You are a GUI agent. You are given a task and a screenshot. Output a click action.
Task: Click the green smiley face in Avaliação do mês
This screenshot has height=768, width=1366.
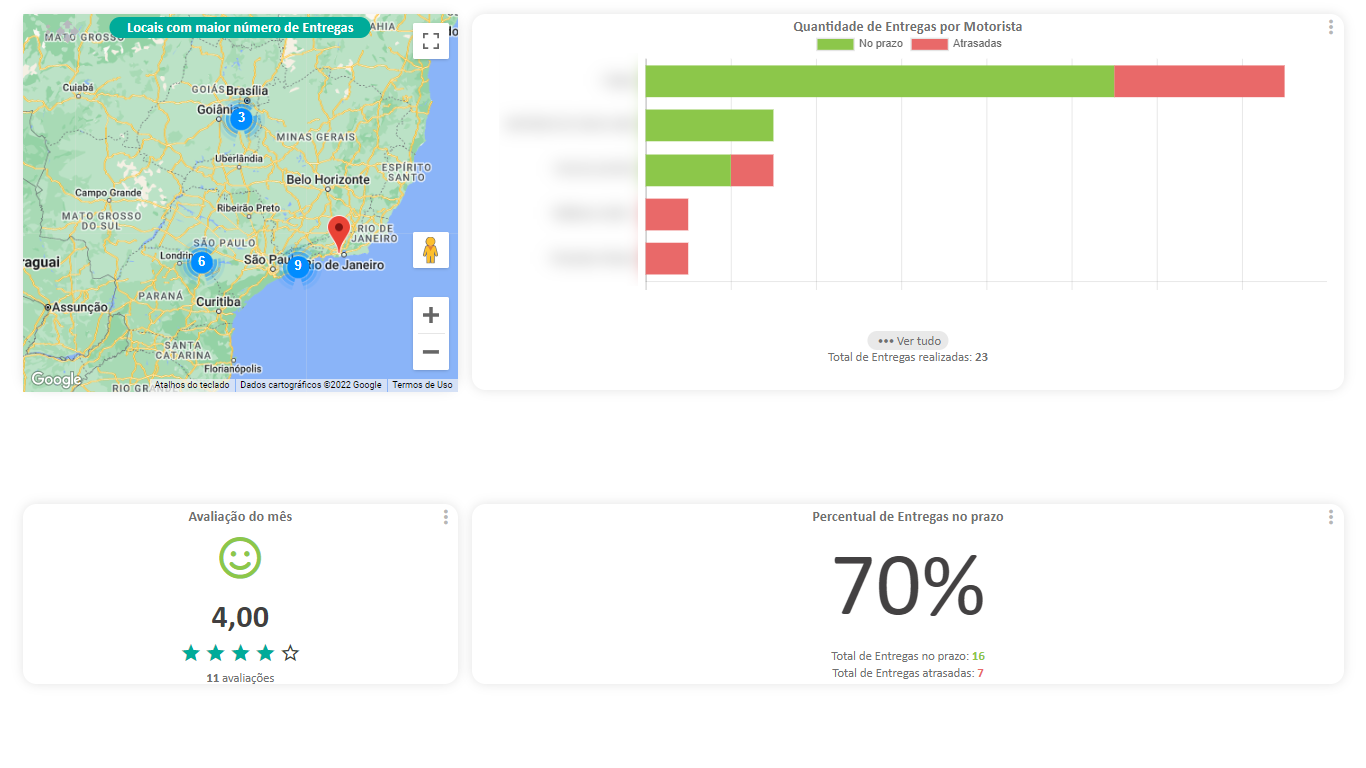pos(240,558)
